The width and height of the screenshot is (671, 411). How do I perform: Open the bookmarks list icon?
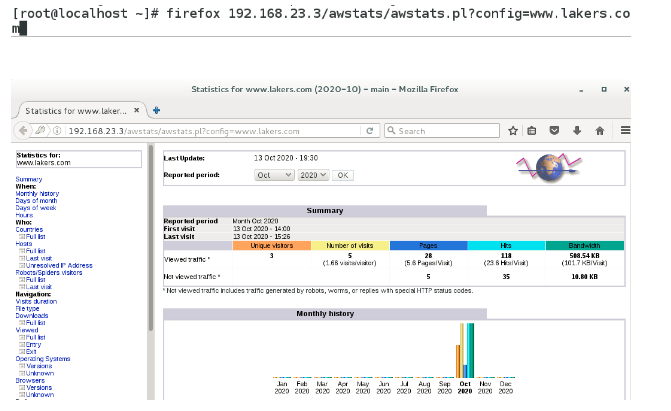click(x=532, y=131)
